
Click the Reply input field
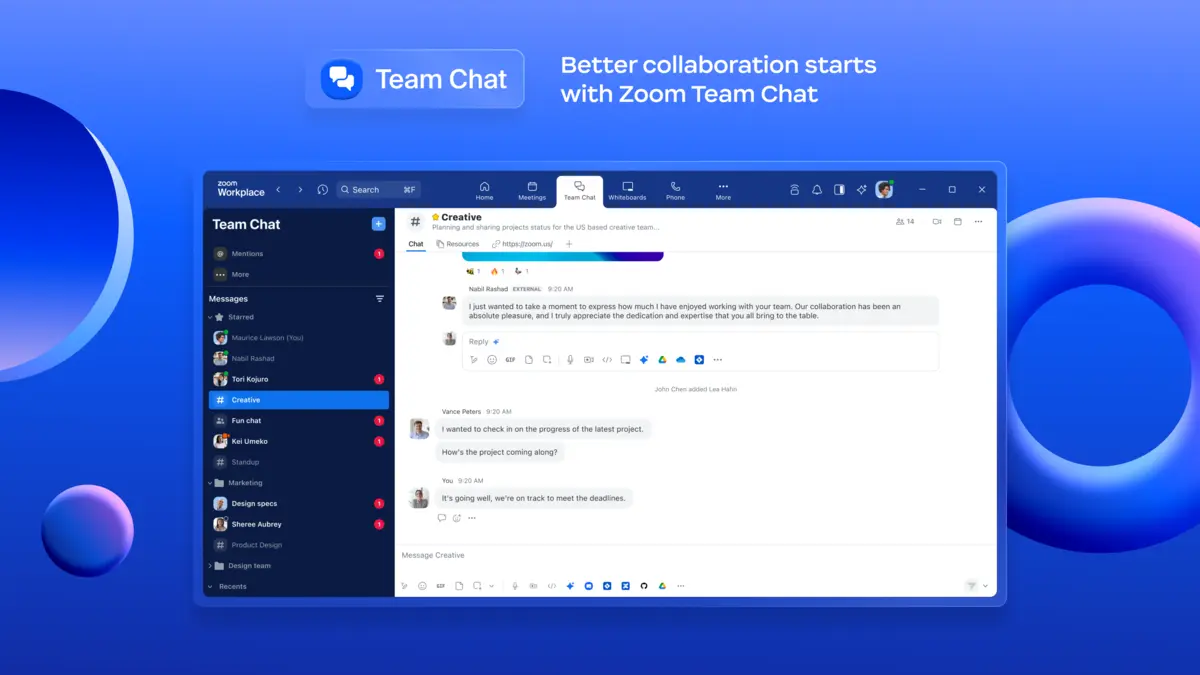tap(700, 341)
